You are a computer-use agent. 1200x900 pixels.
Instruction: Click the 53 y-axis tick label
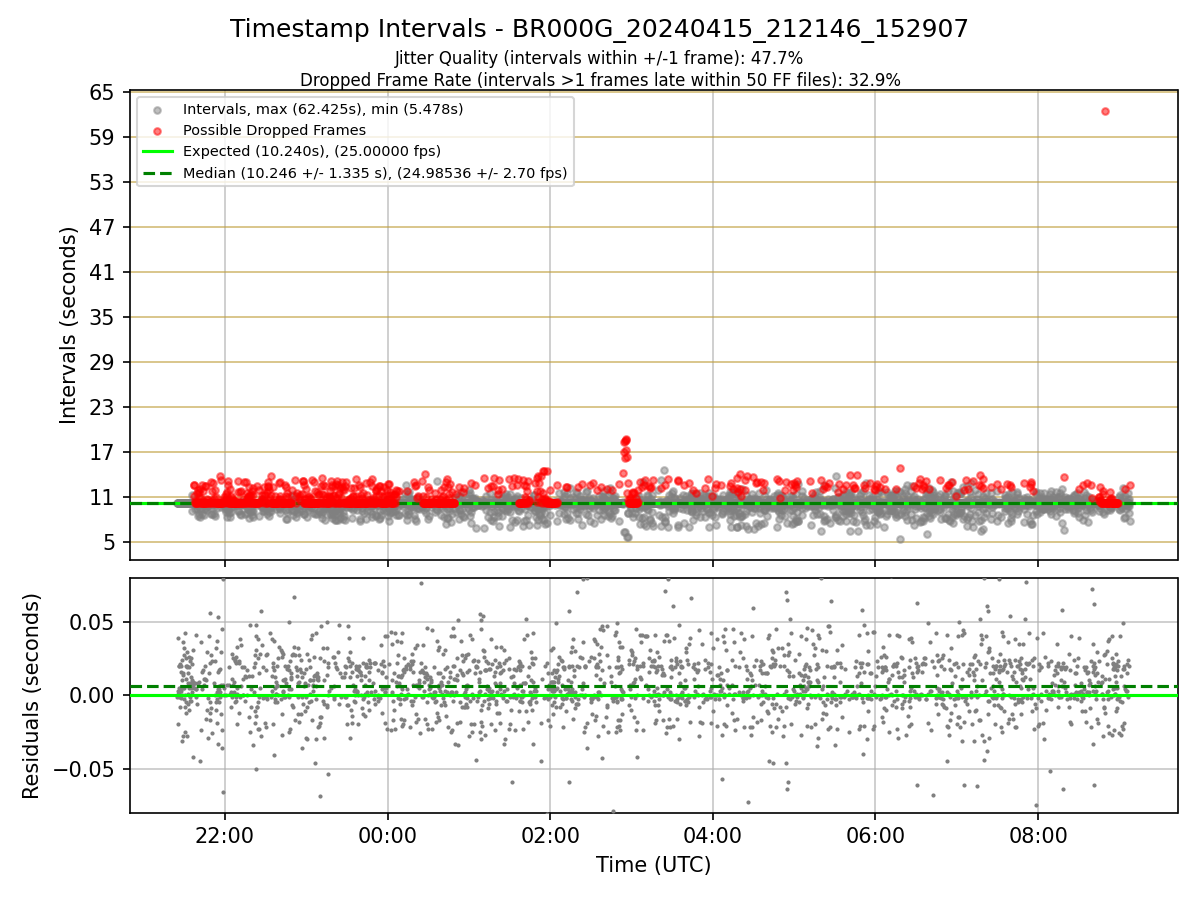[103, 182]
